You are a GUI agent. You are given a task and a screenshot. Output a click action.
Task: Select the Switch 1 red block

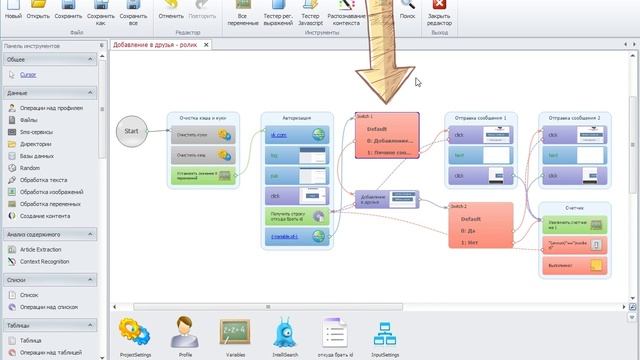[387, 135]
